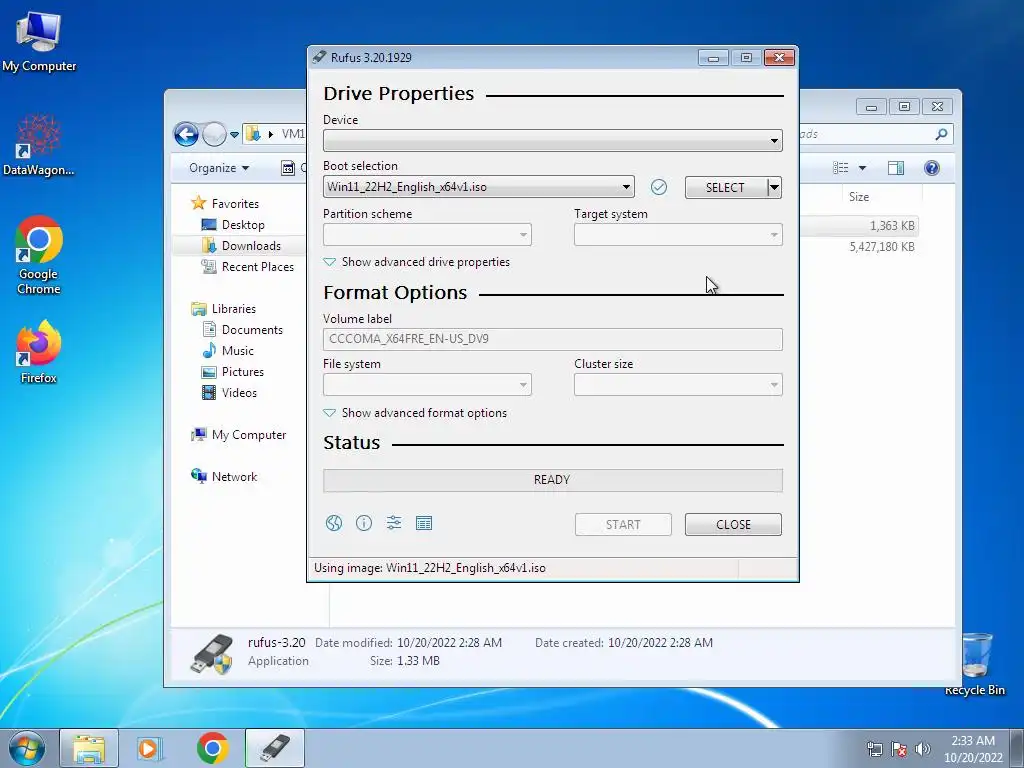Expand Show advanced format options
Image resolution: width=1024 pixels, height=768 pixels.
(415, 413)
